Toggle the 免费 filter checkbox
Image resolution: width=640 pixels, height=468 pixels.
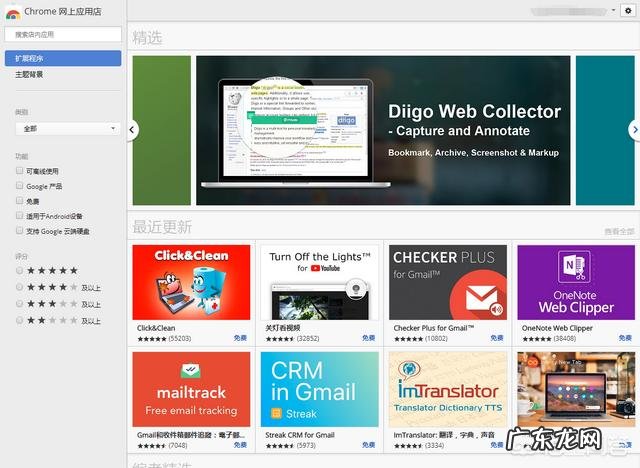(19, 201)
